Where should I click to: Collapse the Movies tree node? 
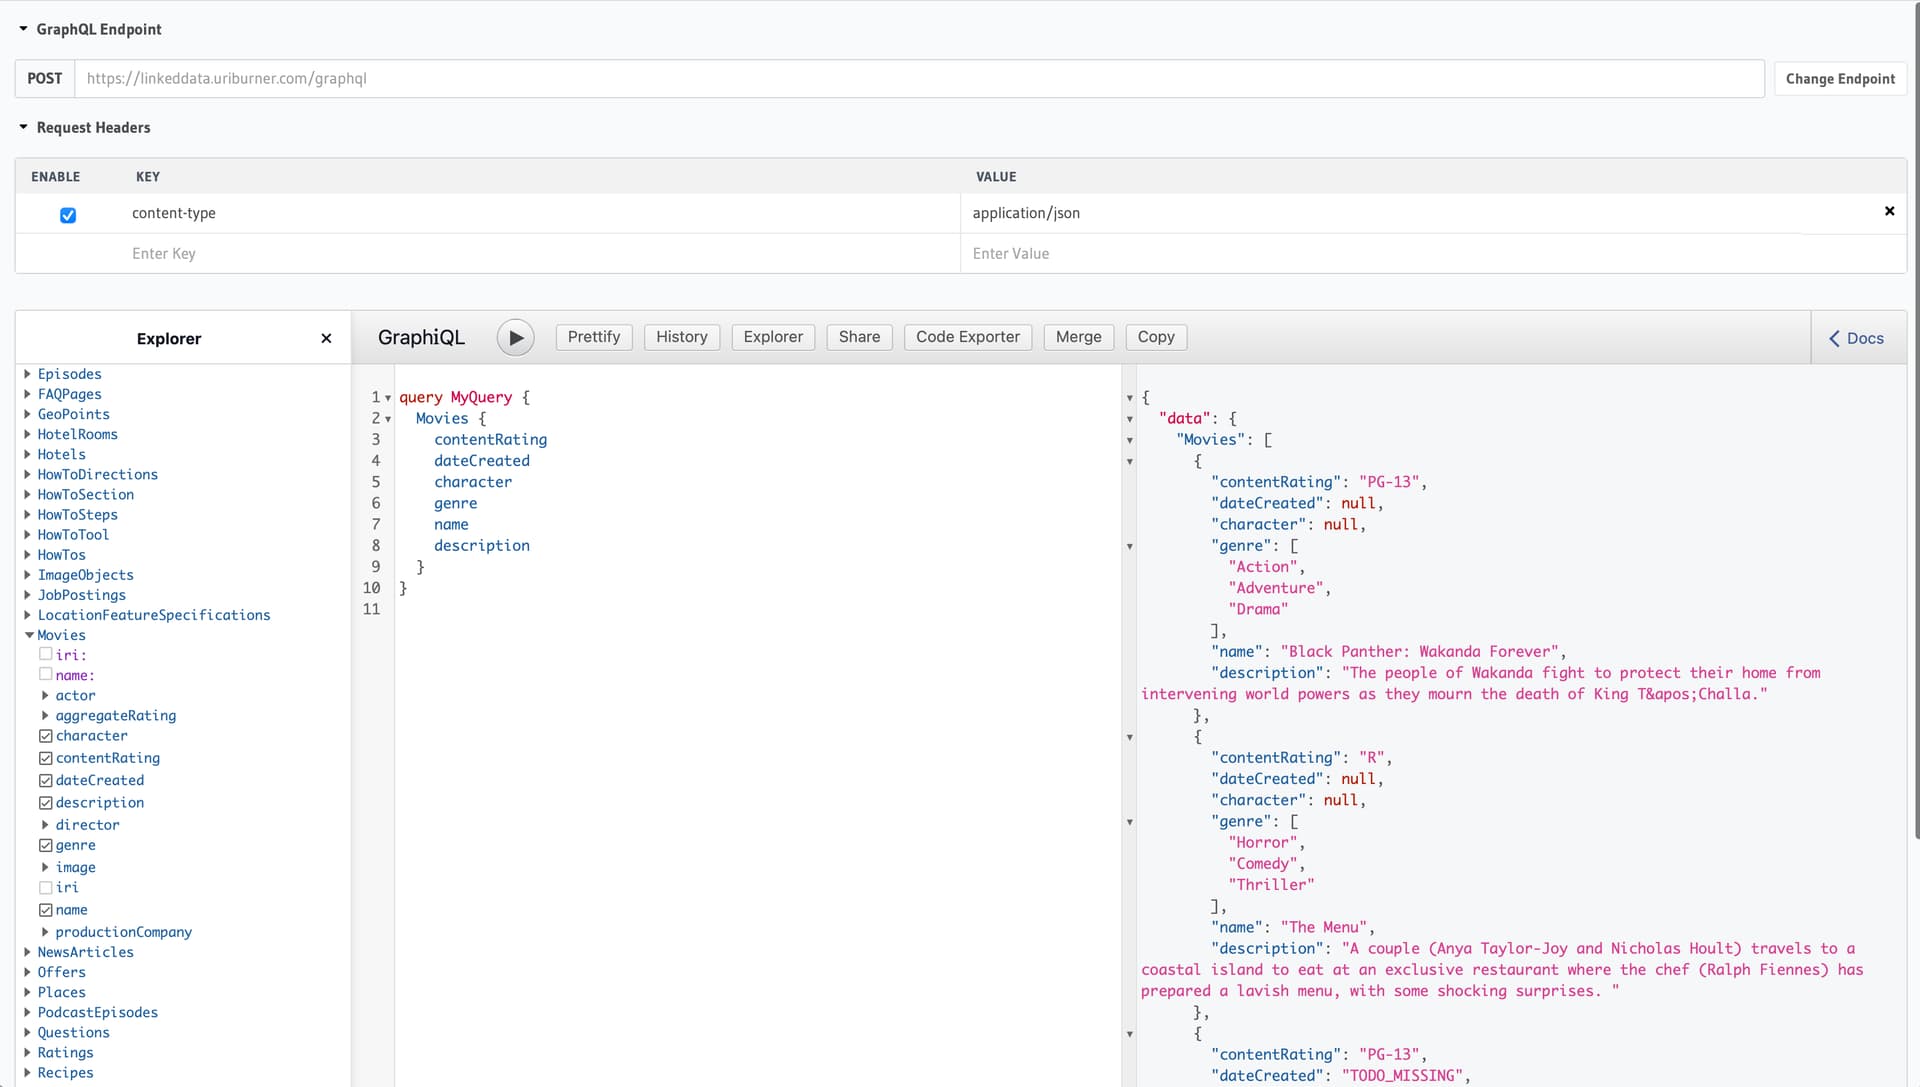(x=29, y=635)
